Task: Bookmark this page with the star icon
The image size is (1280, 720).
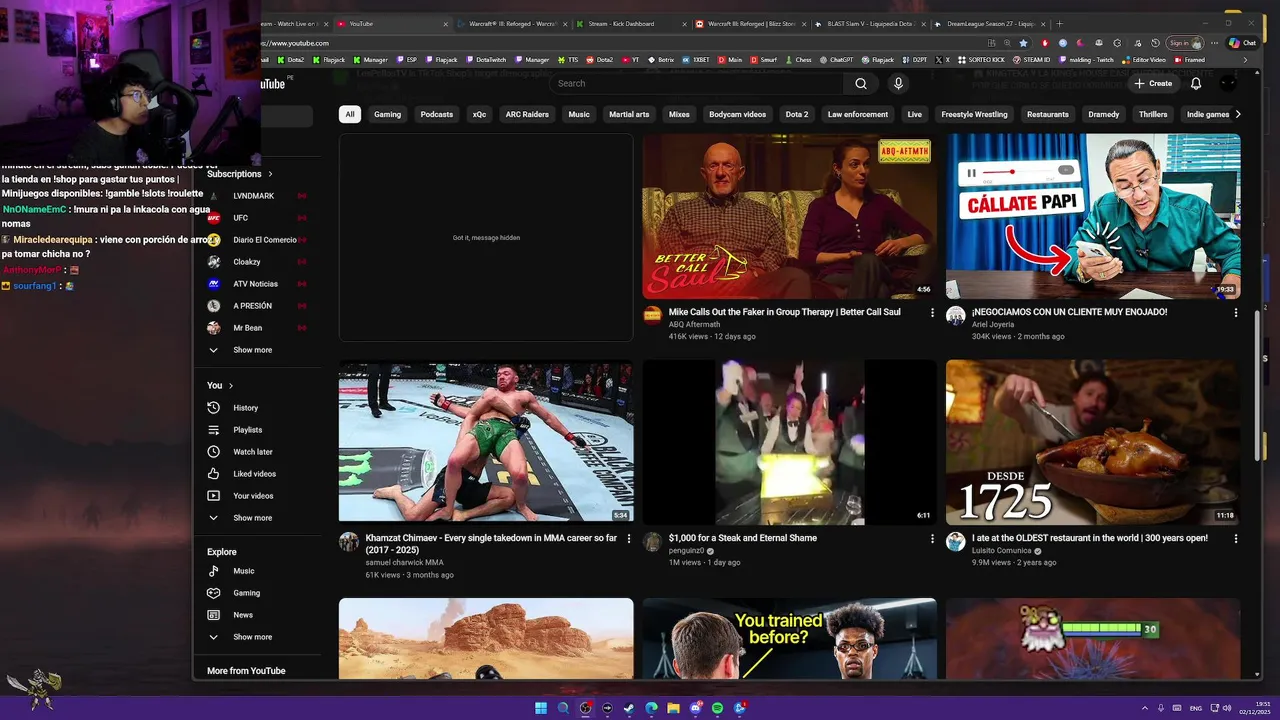Action: coord(1023,43)
